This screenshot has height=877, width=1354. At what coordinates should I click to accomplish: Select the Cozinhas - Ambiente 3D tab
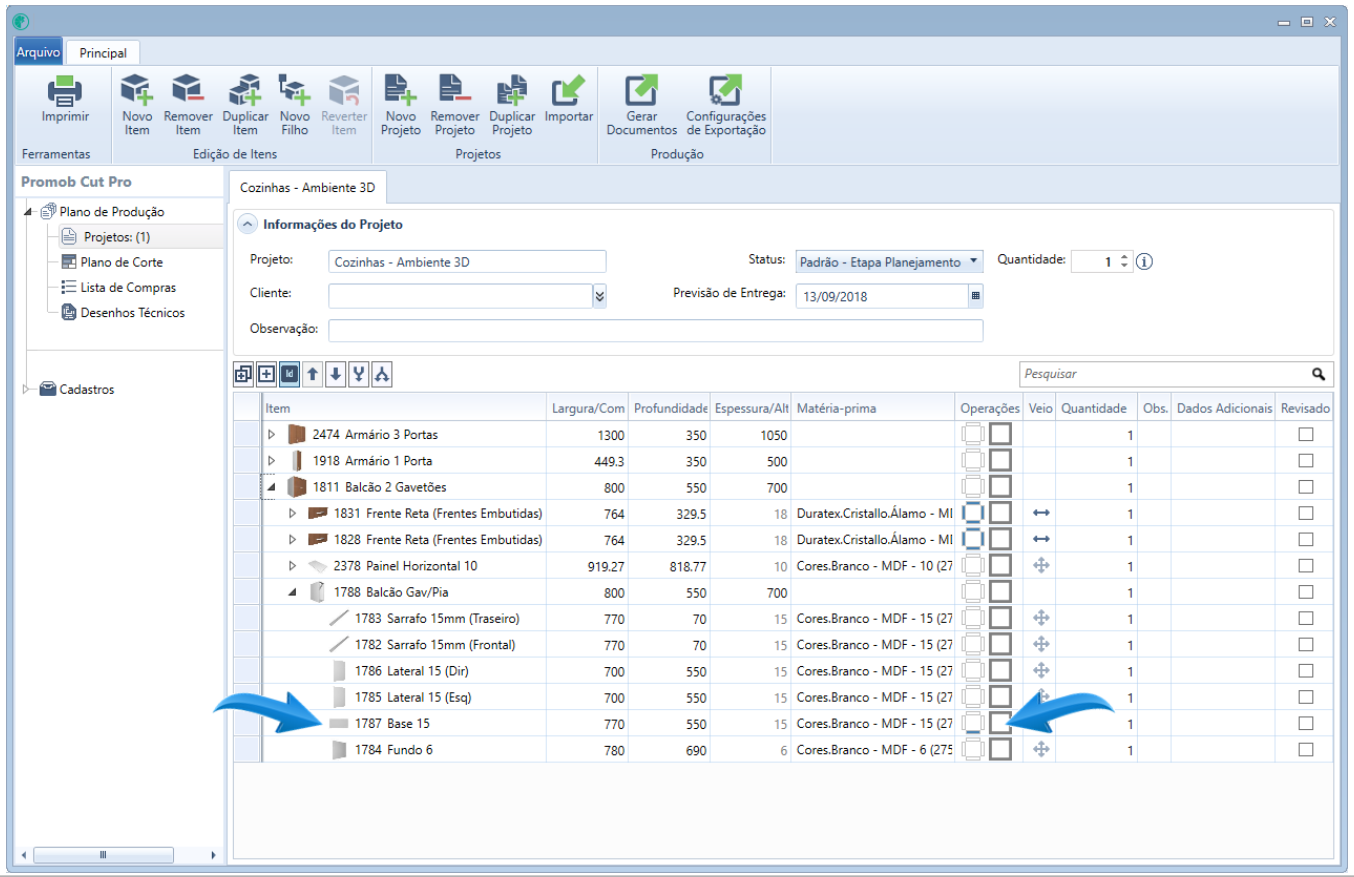coord(308,187)
